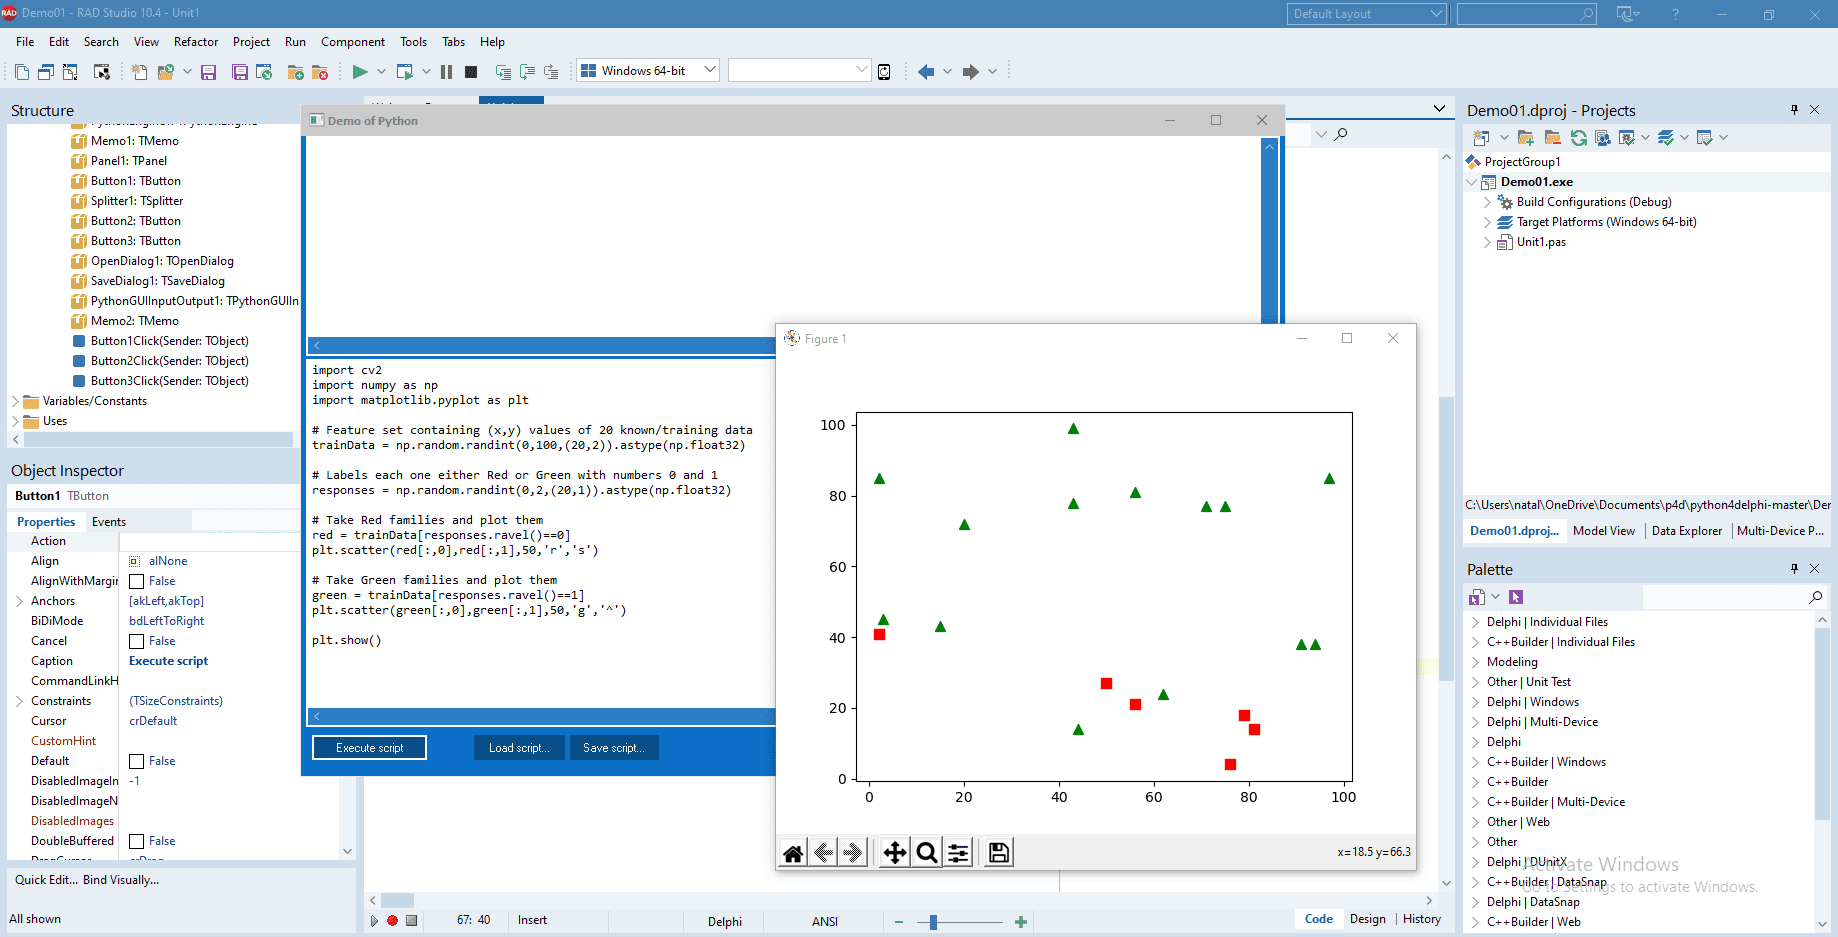Toggle the AlignWithMargins False checkbox

(x=137, y=581)
